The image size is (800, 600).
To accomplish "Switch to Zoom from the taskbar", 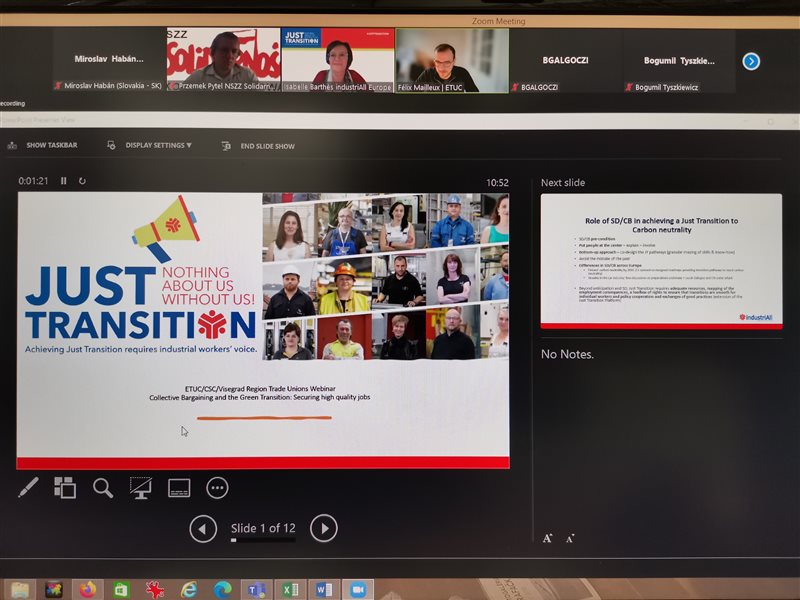I will pos(358,590).
